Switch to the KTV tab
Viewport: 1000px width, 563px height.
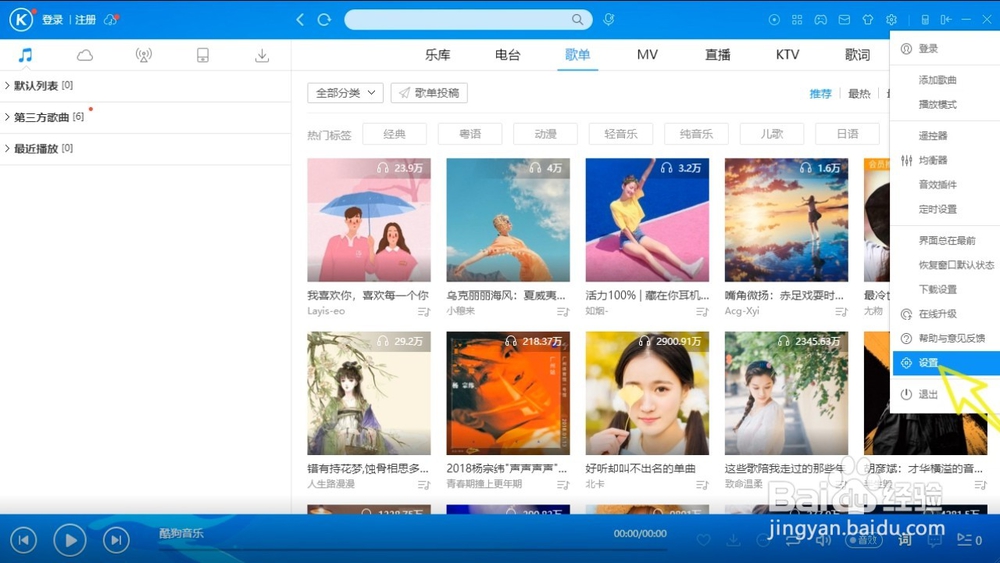[788, 55]
